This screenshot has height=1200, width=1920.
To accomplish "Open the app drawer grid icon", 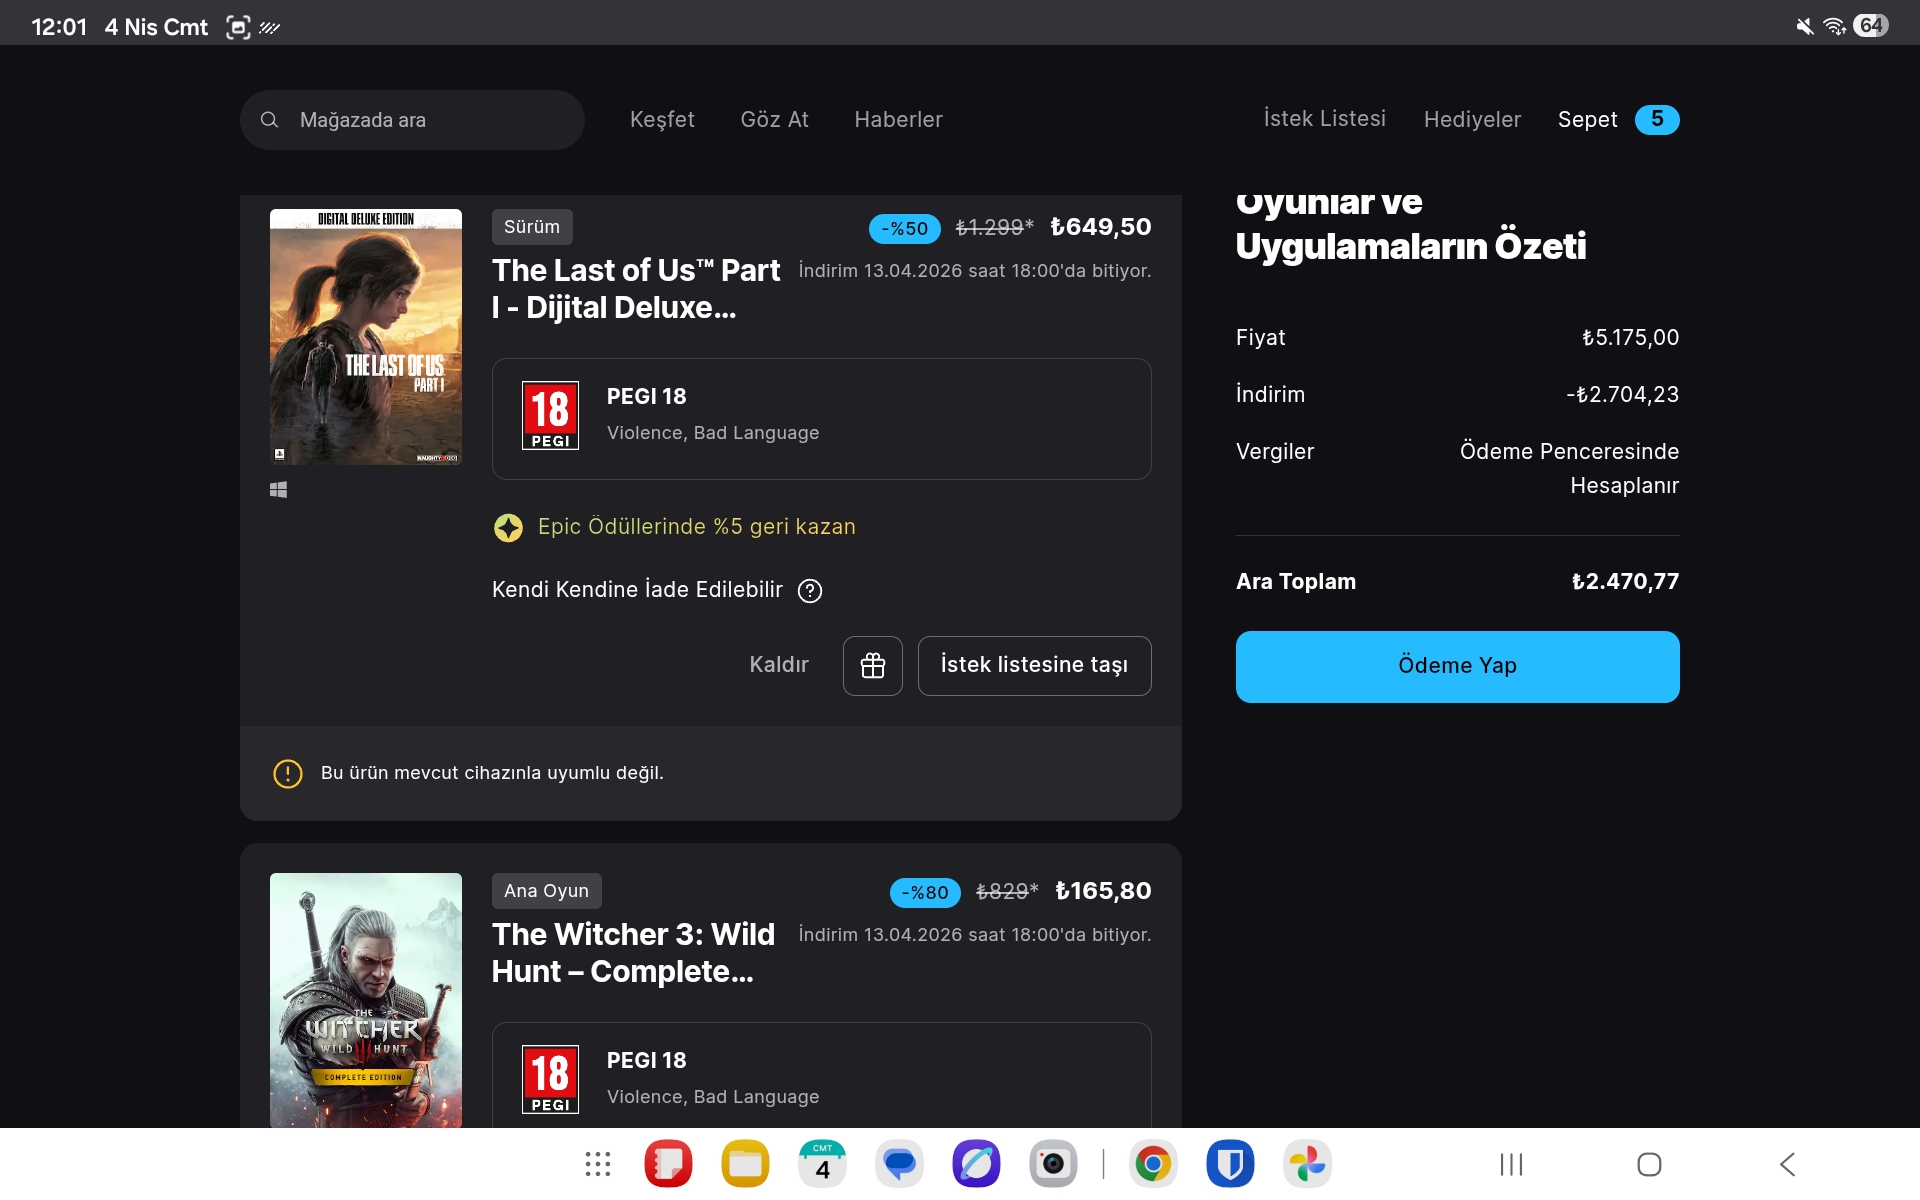I will click(x=598, y=1164).
